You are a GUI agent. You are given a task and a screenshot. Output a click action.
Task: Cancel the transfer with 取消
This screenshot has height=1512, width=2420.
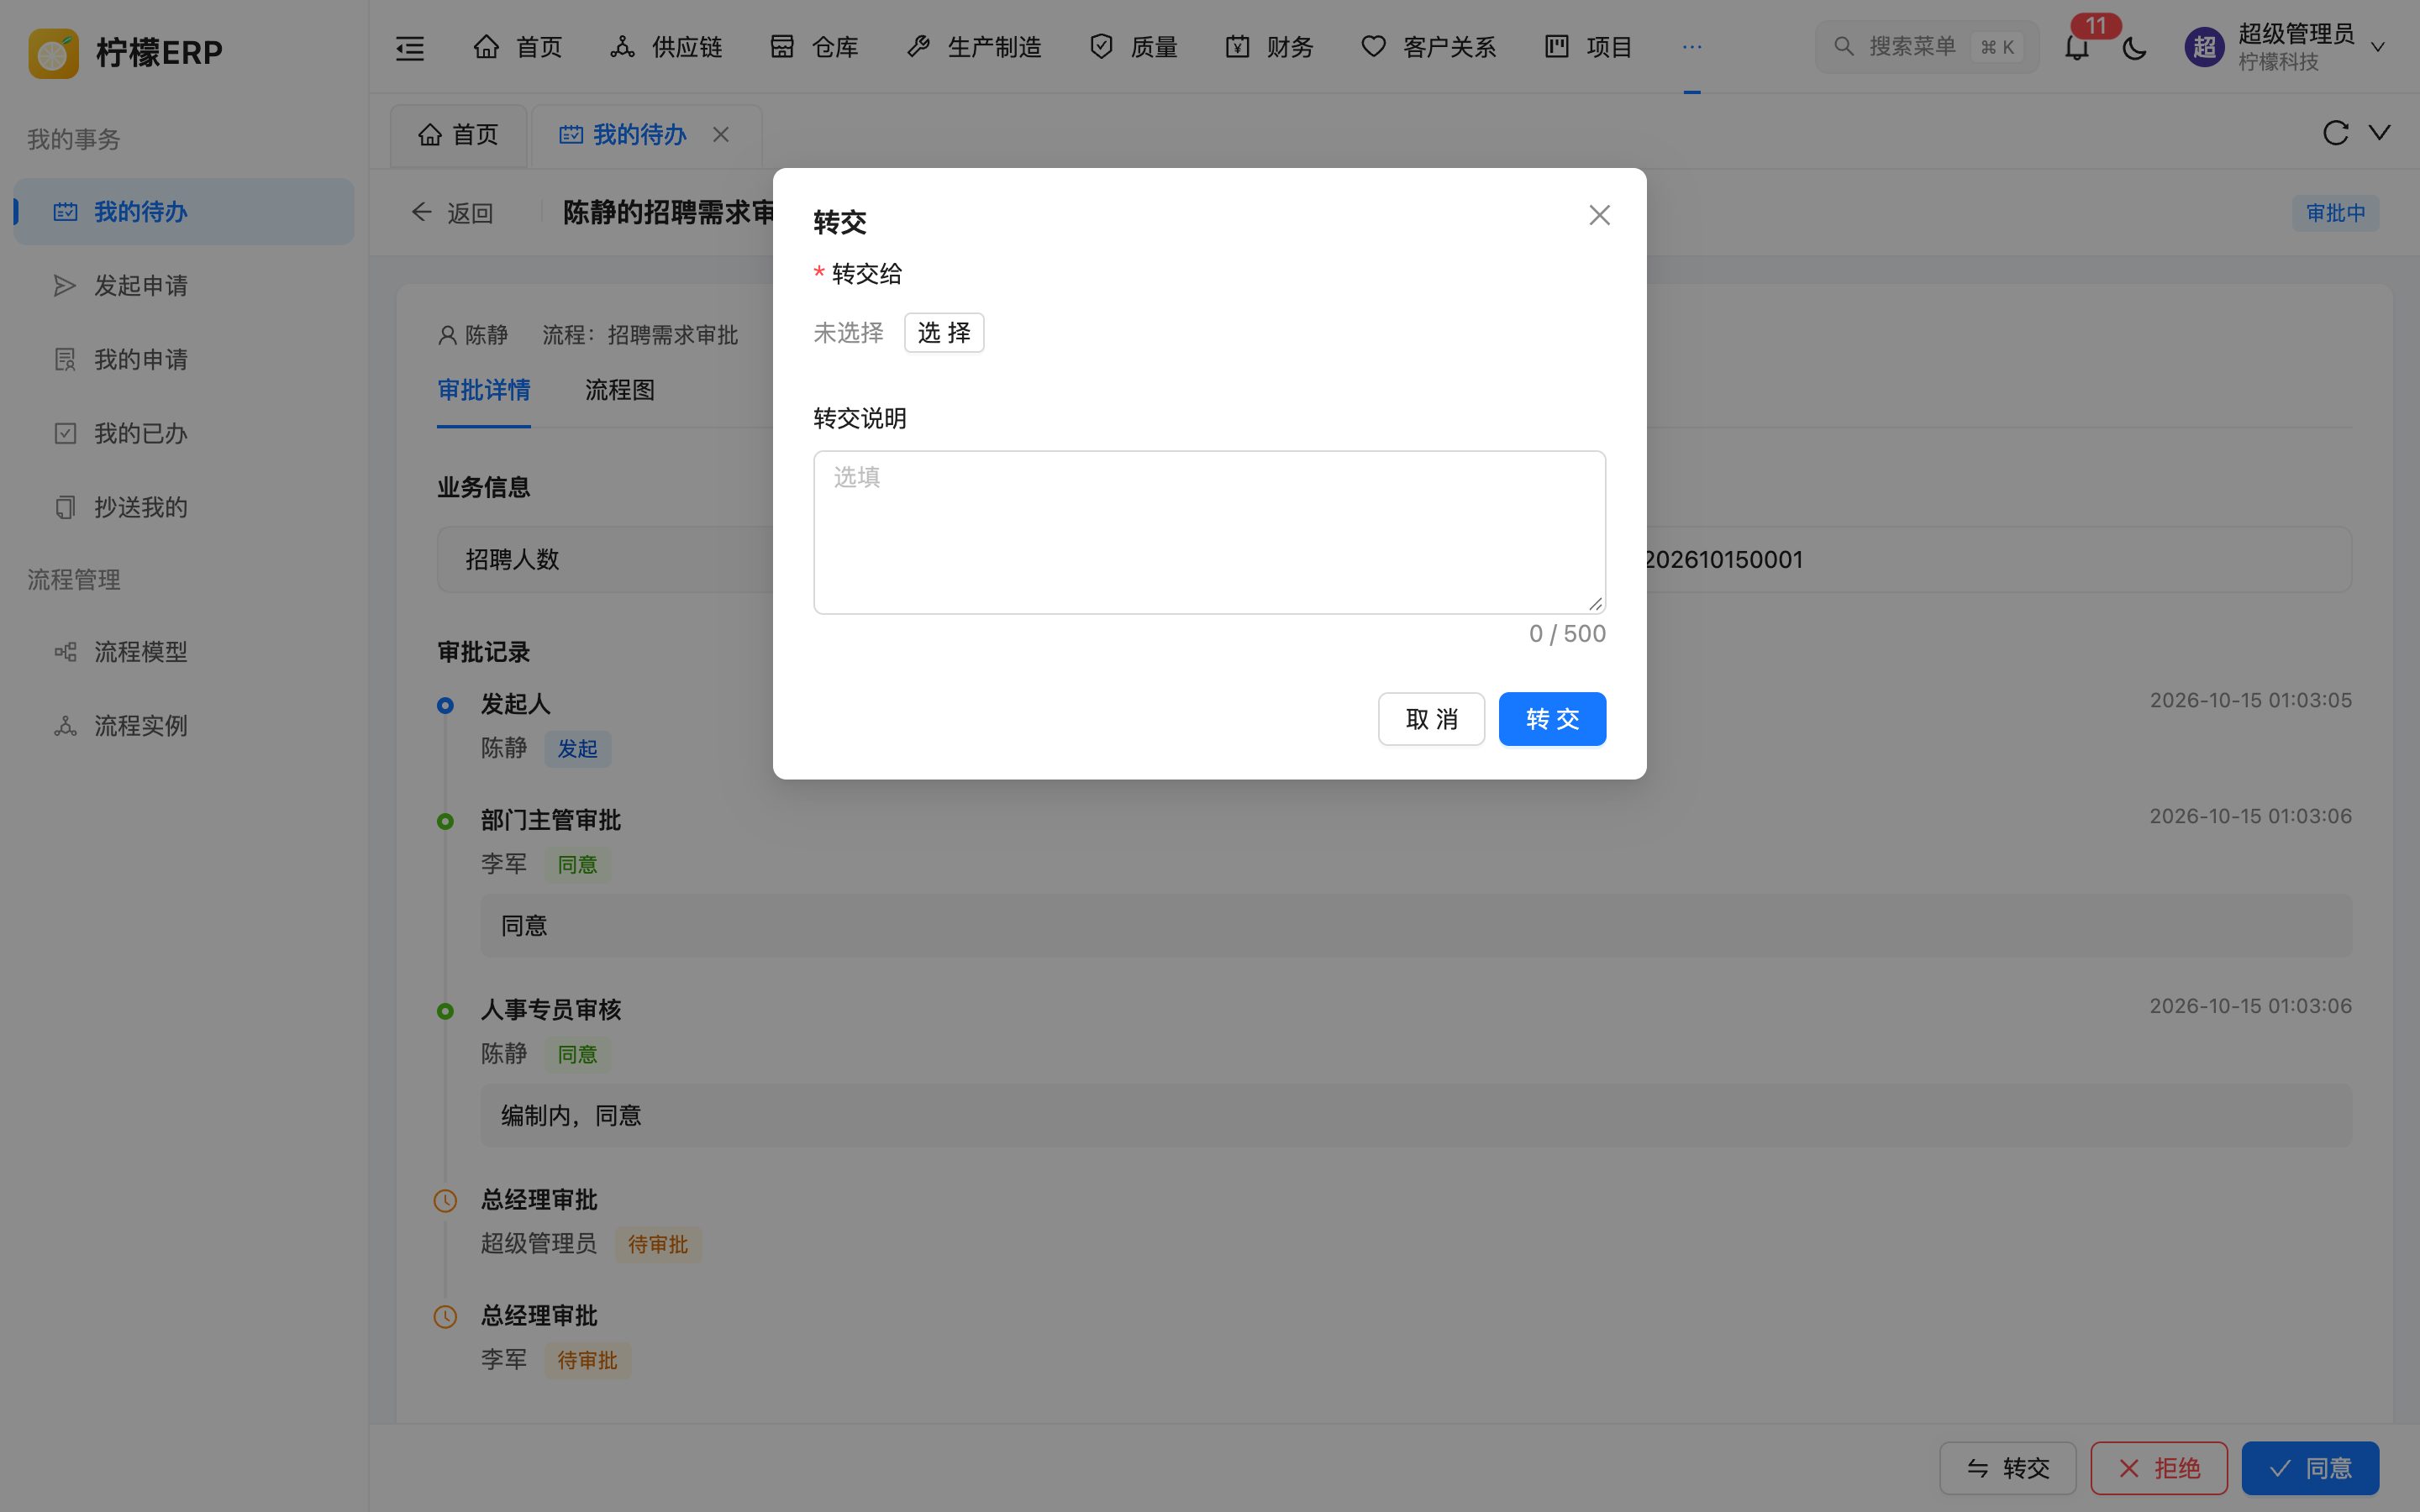tap(1431, 719)
